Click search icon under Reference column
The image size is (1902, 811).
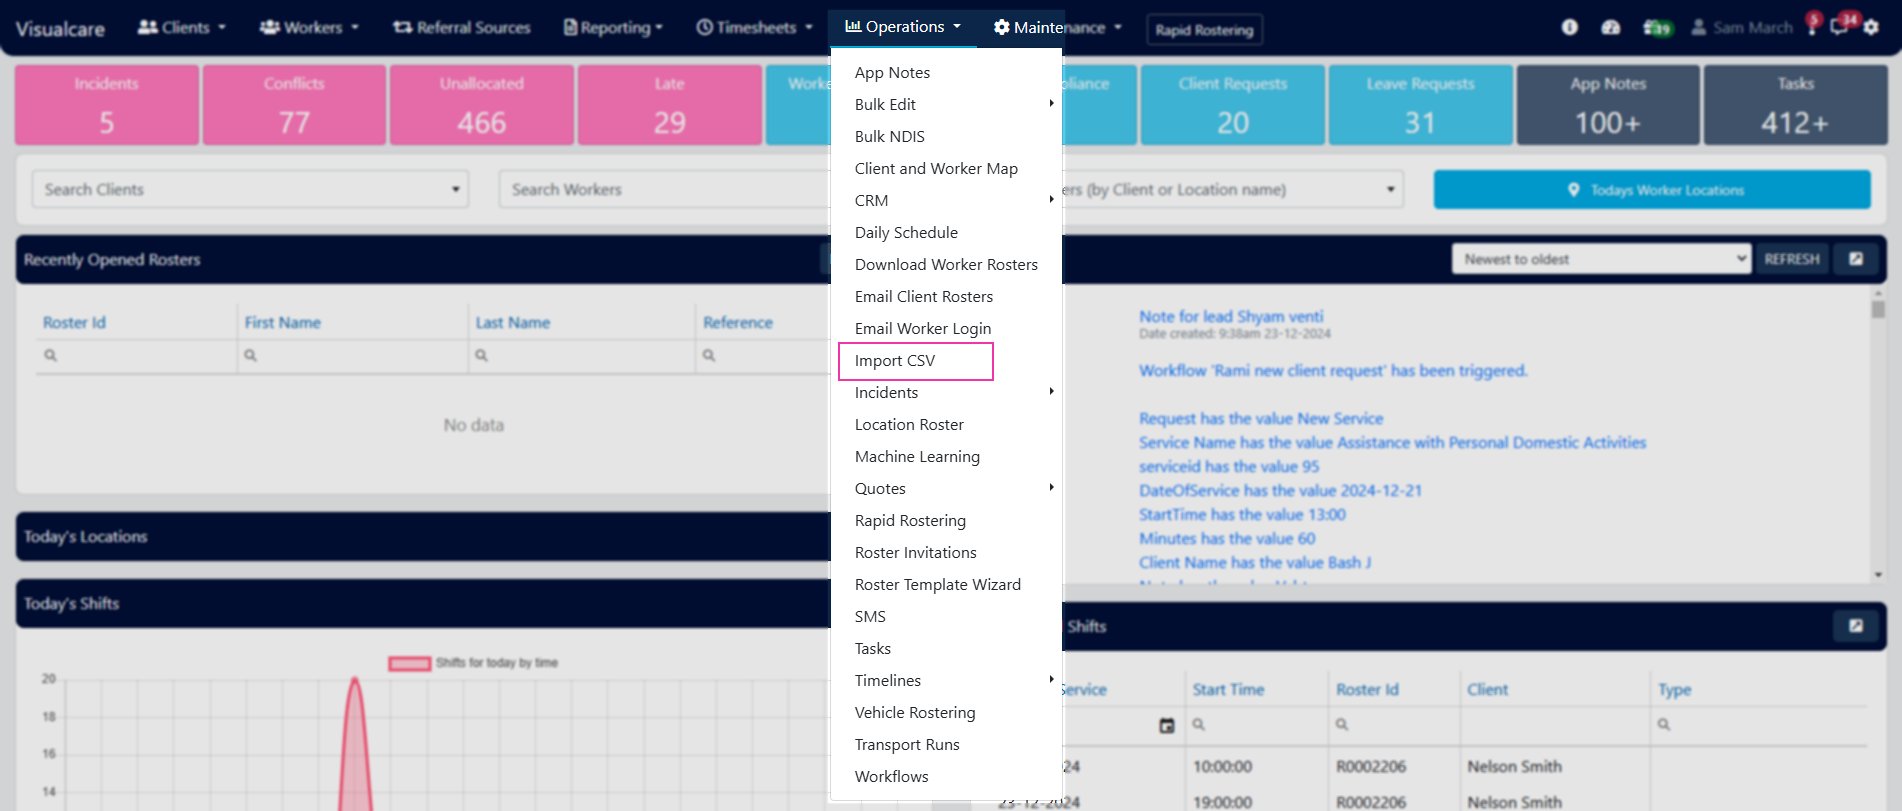click(x=709, y=355)
